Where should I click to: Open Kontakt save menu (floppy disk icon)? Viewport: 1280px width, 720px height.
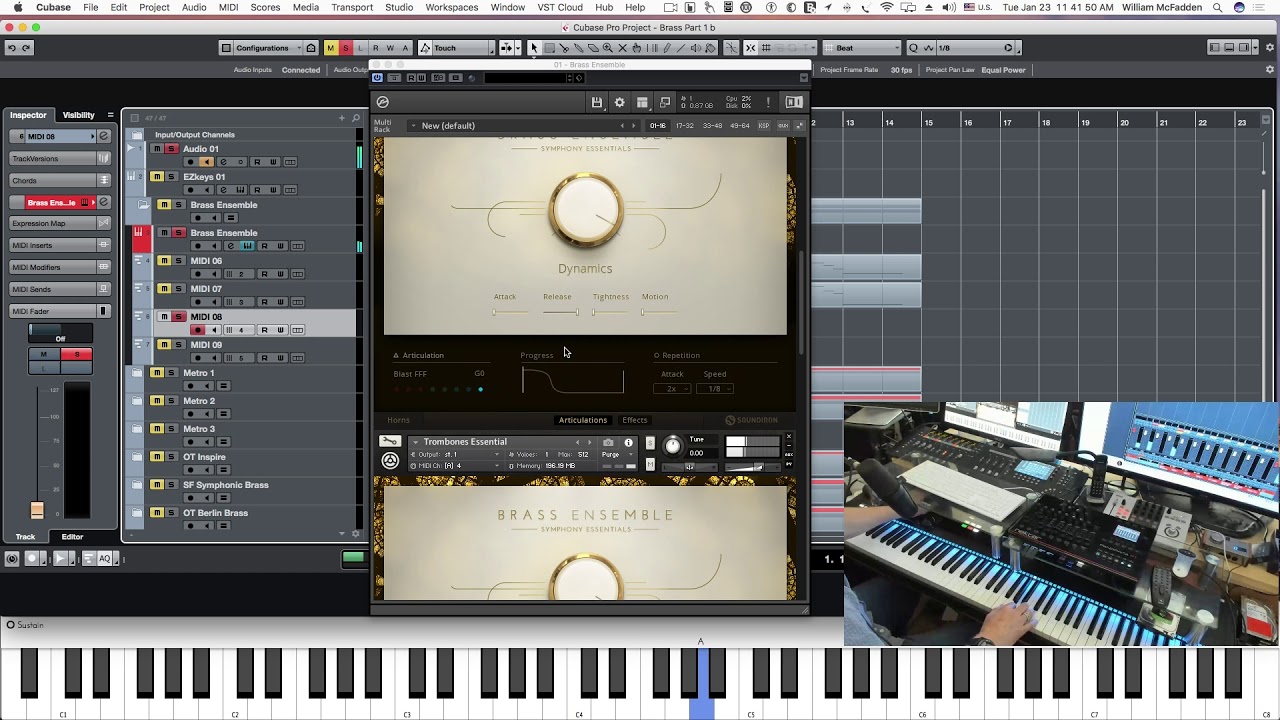597,102
